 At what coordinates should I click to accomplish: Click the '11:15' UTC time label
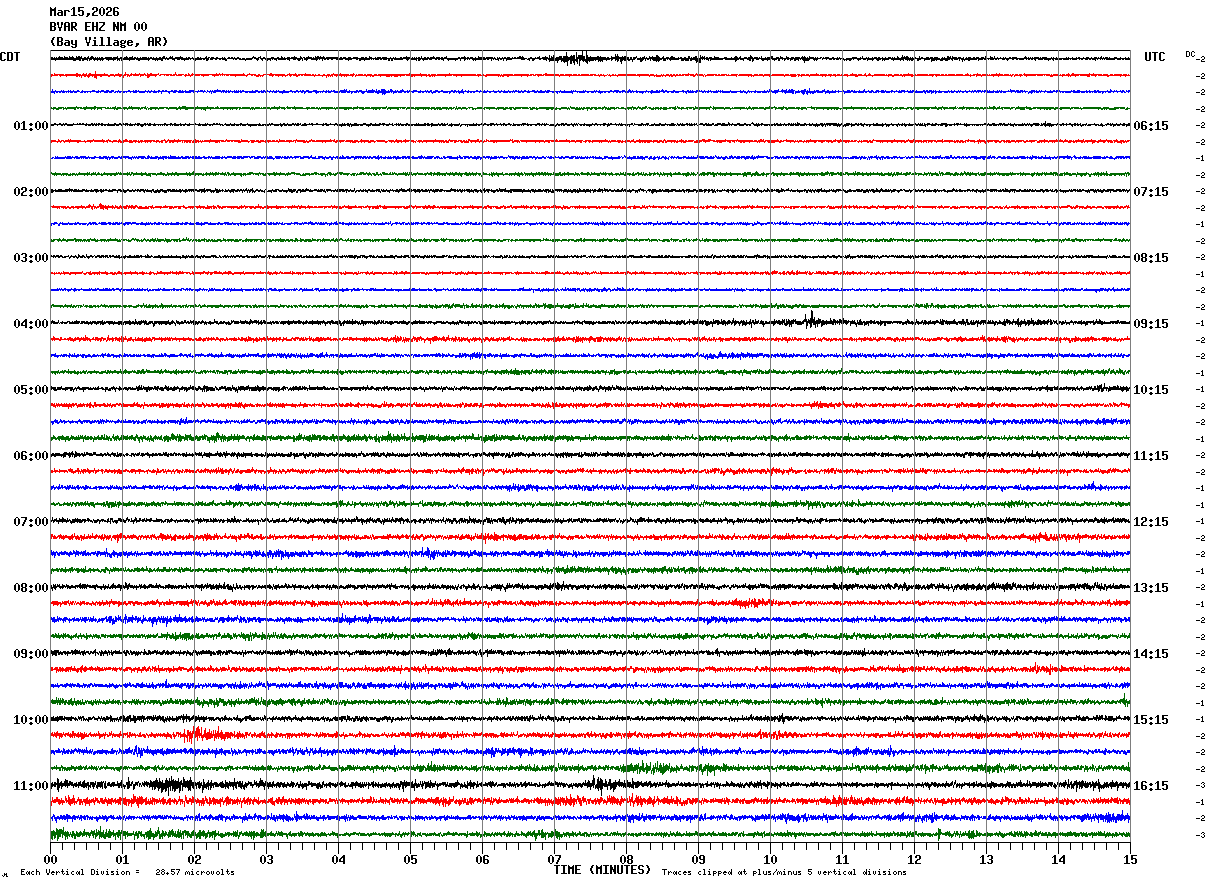[x=1151, y=456]
